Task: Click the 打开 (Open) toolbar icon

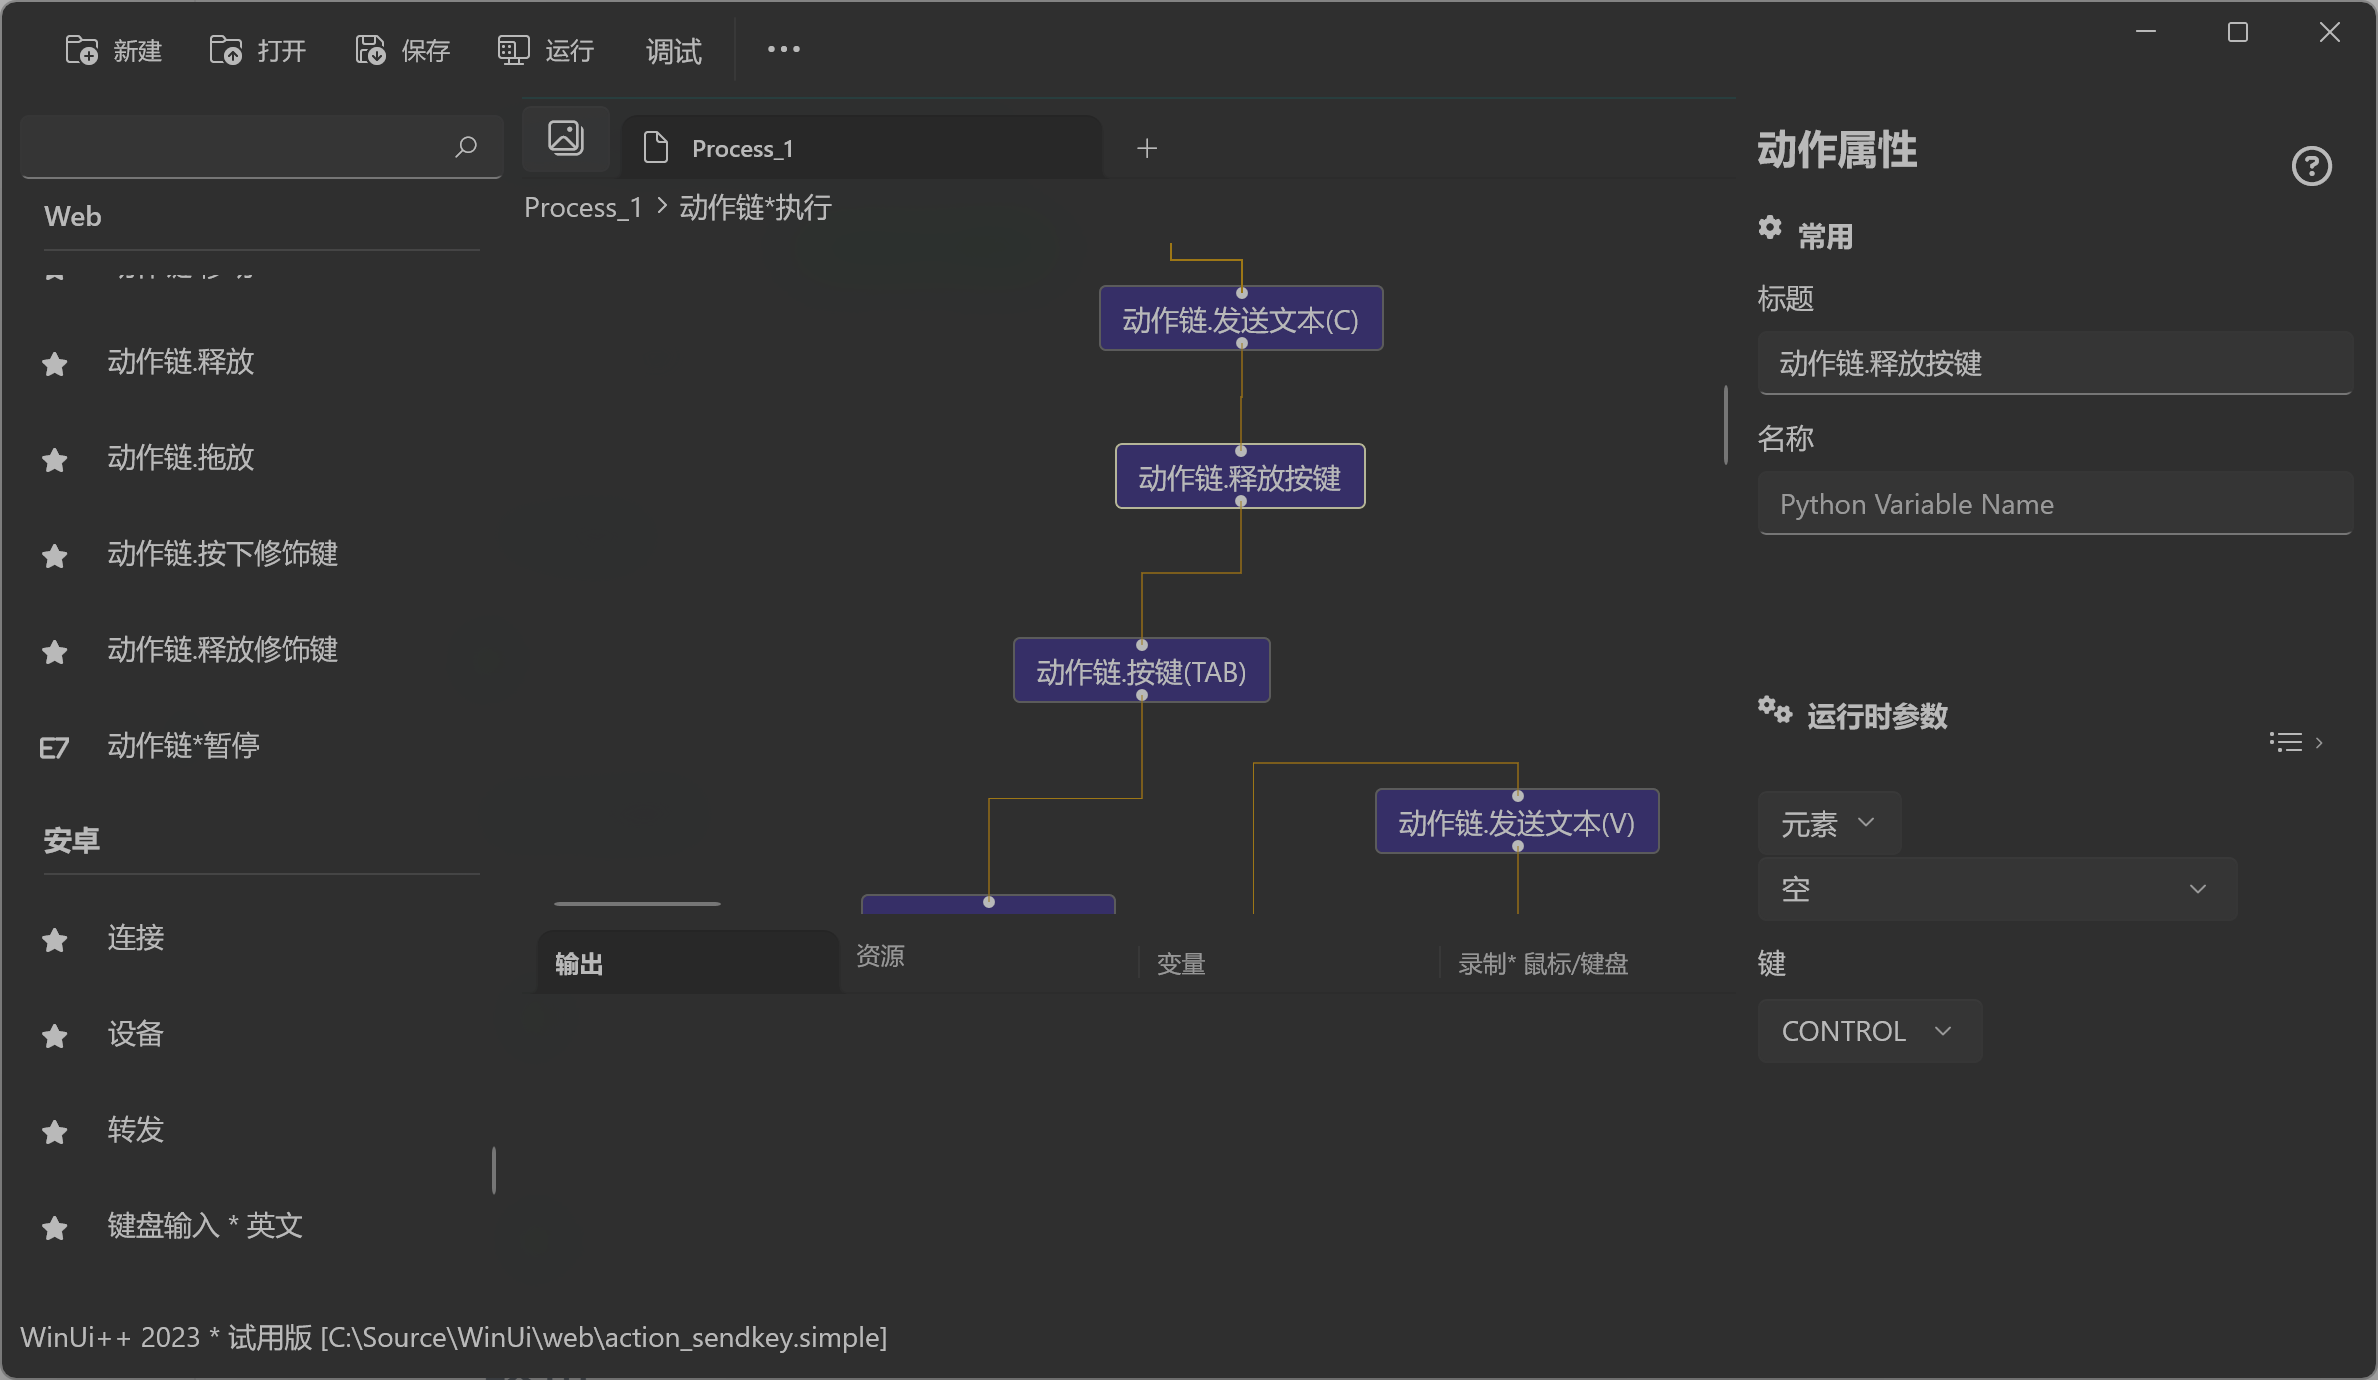Action: click(225, 49)
